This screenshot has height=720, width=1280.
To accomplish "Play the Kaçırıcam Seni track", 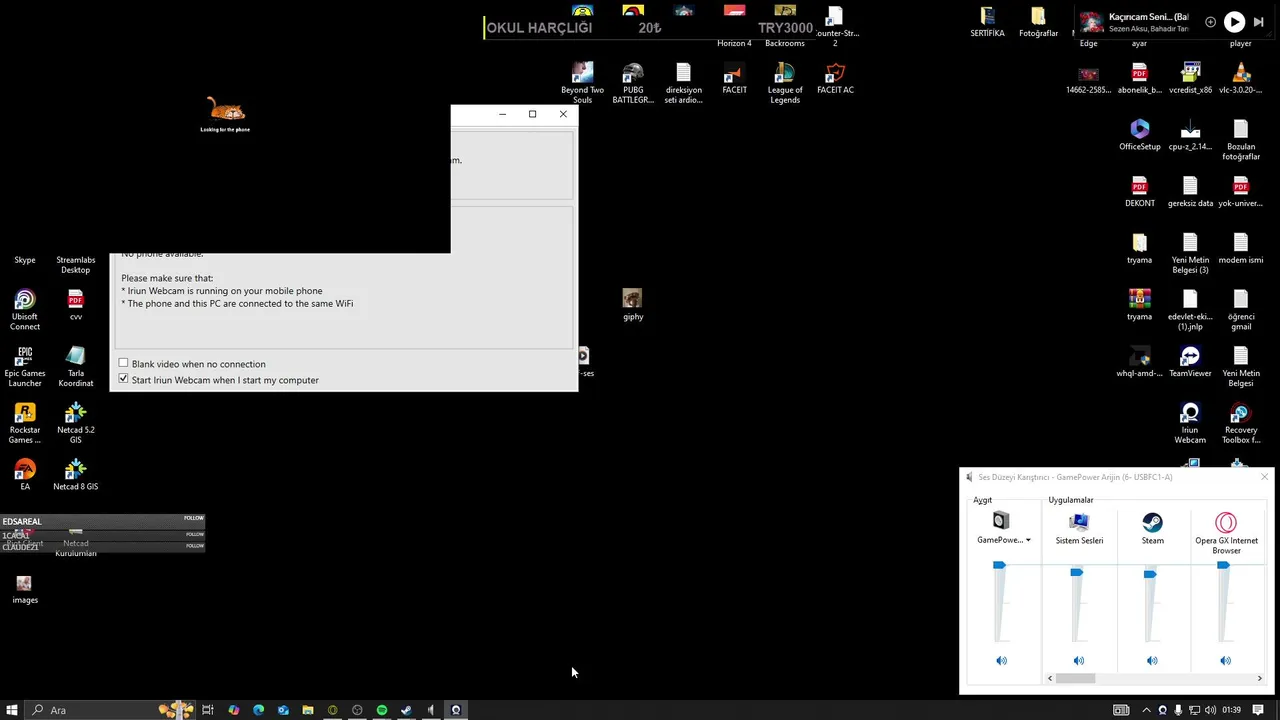I will pyautogui.click(x=1235, y=22).
